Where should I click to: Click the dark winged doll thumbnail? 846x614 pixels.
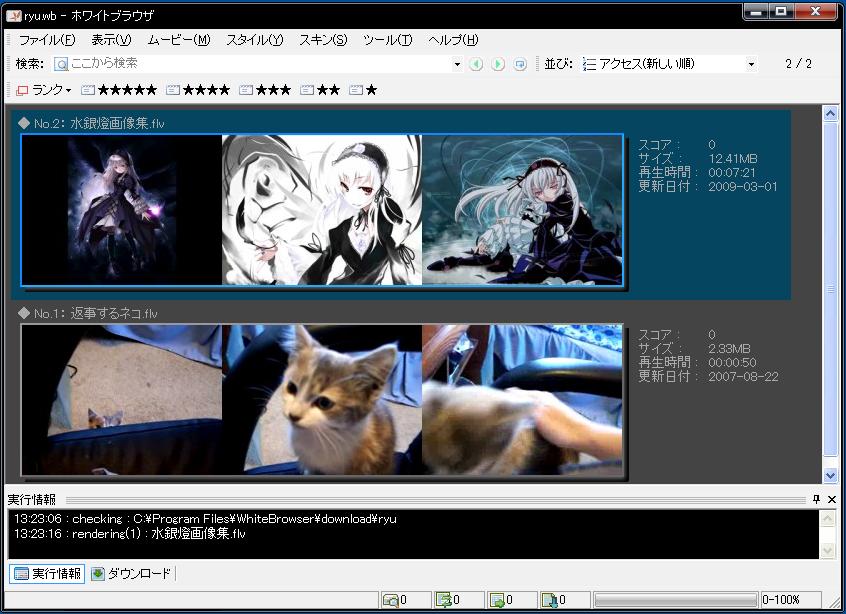(122, 210)
